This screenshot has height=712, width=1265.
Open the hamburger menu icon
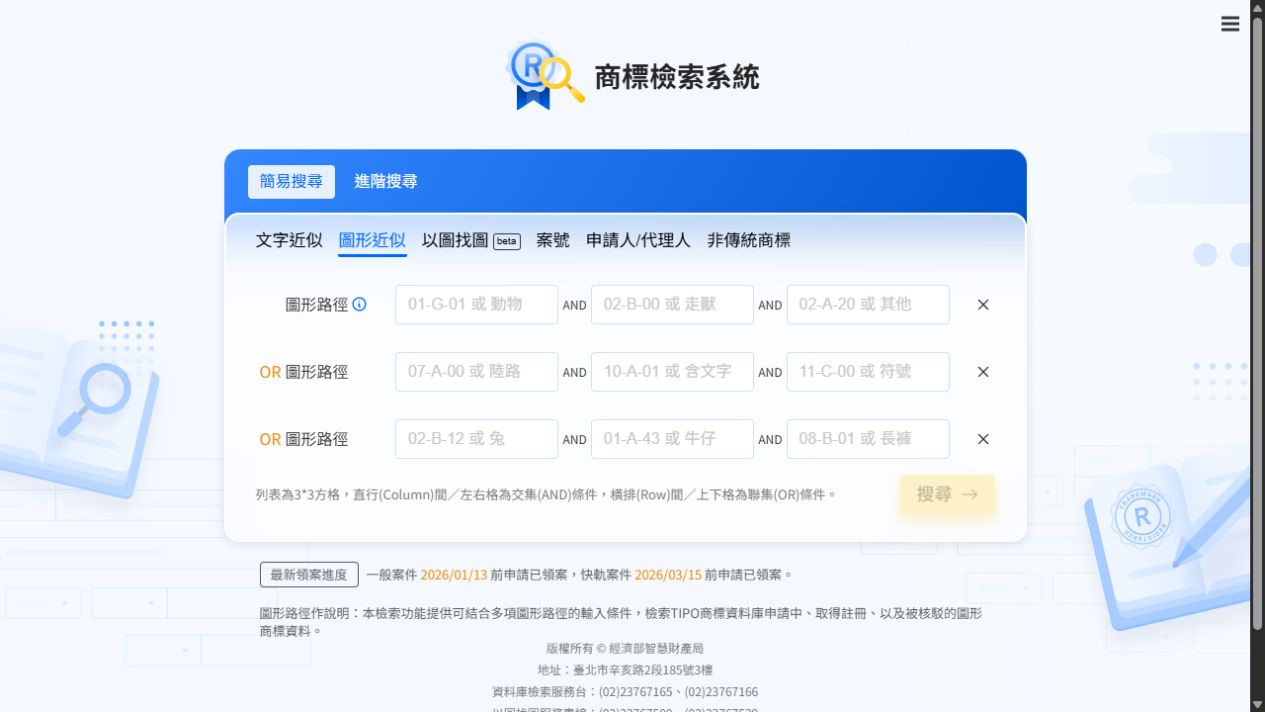click(1230, 24)
